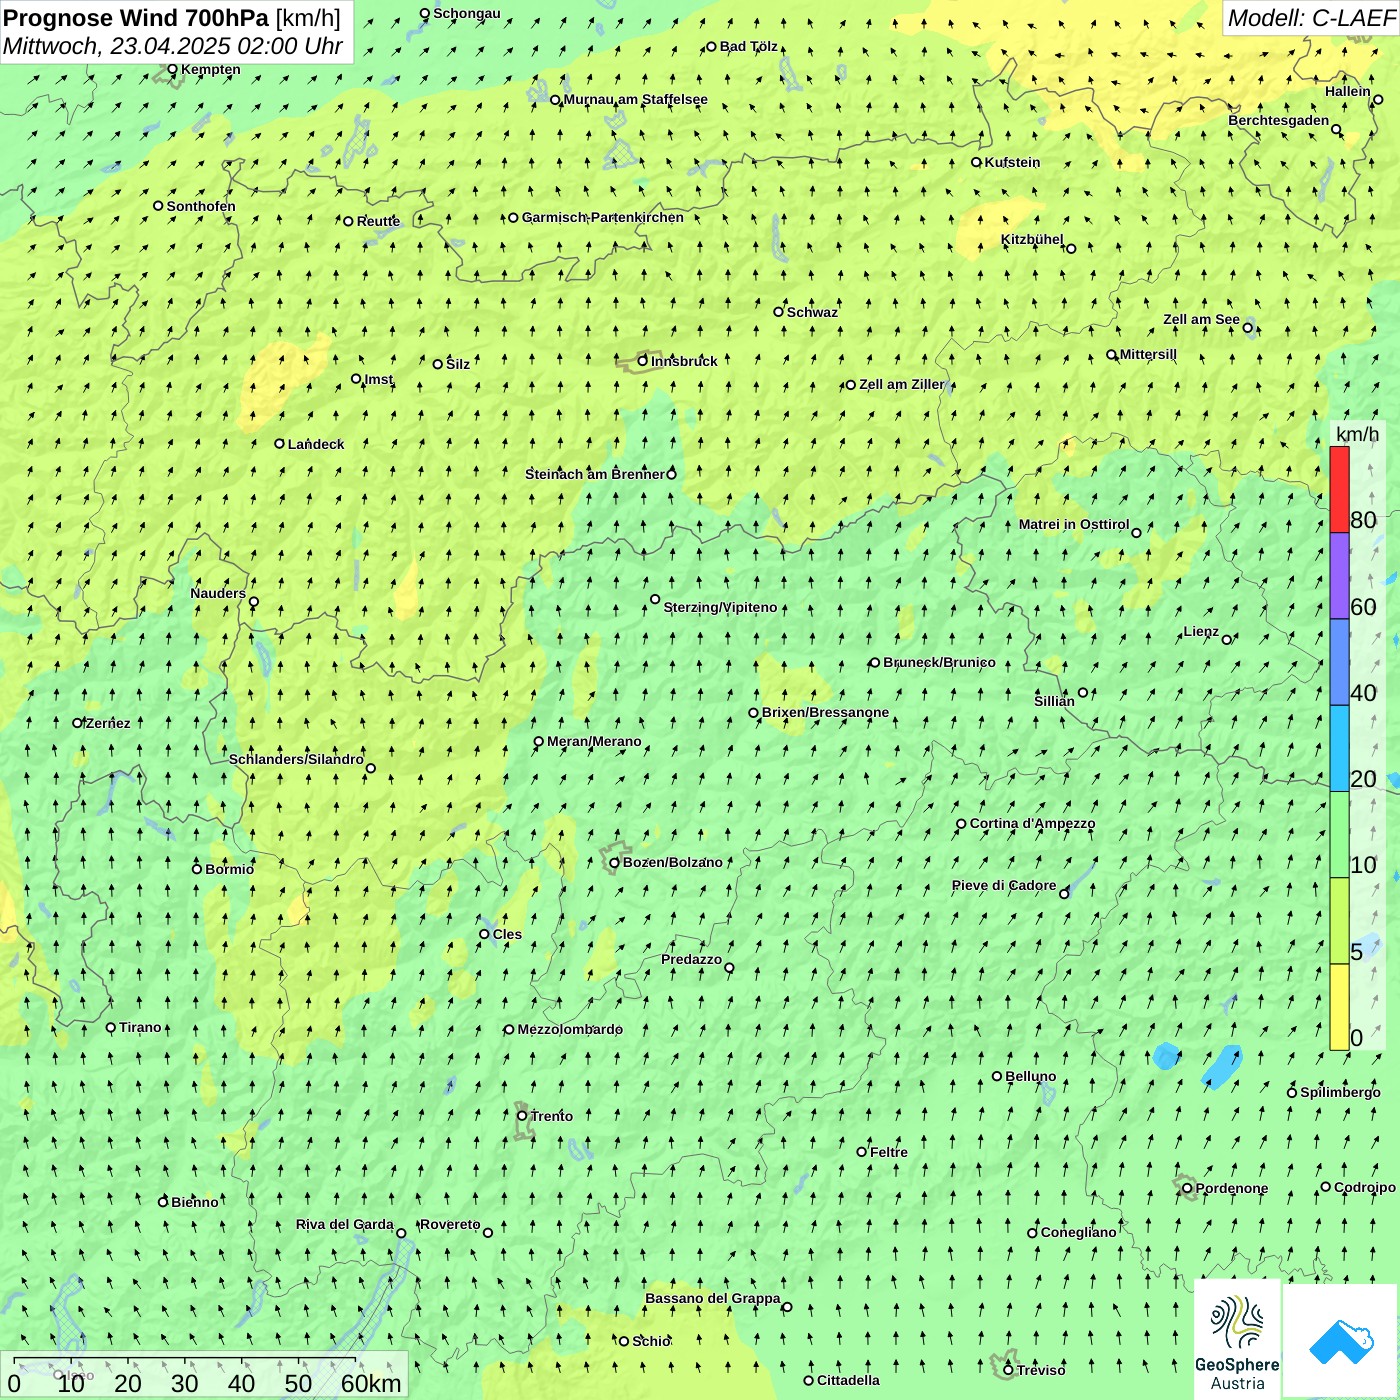Click the 'Brixen/Bressanone' label
This screenshot has width=1400, height=1400.
coord(825,712)
